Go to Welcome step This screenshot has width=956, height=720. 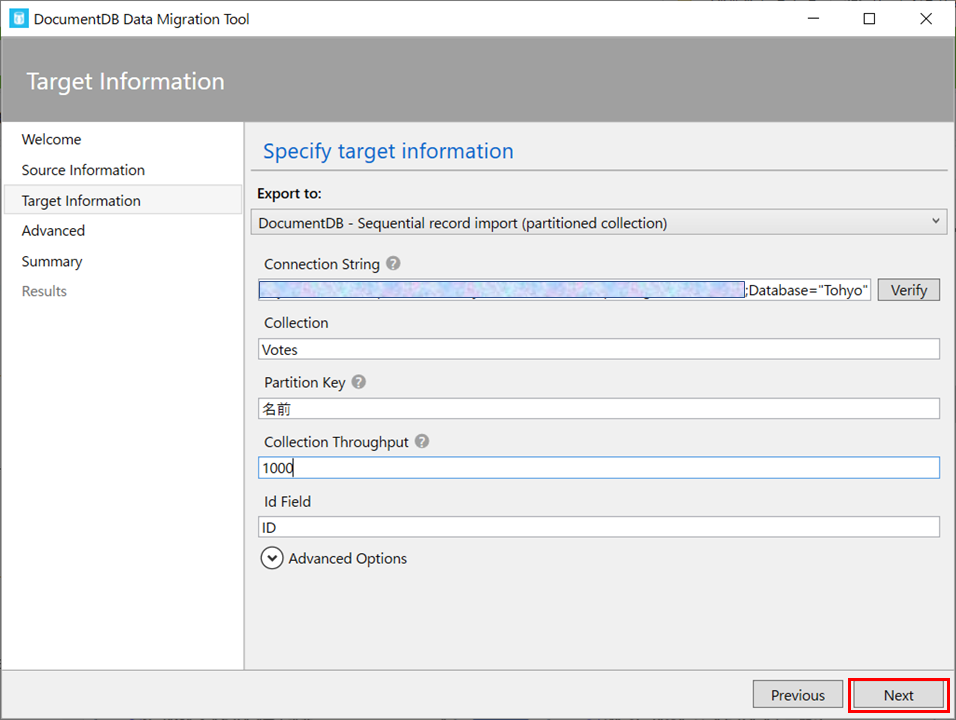[51, 140]
